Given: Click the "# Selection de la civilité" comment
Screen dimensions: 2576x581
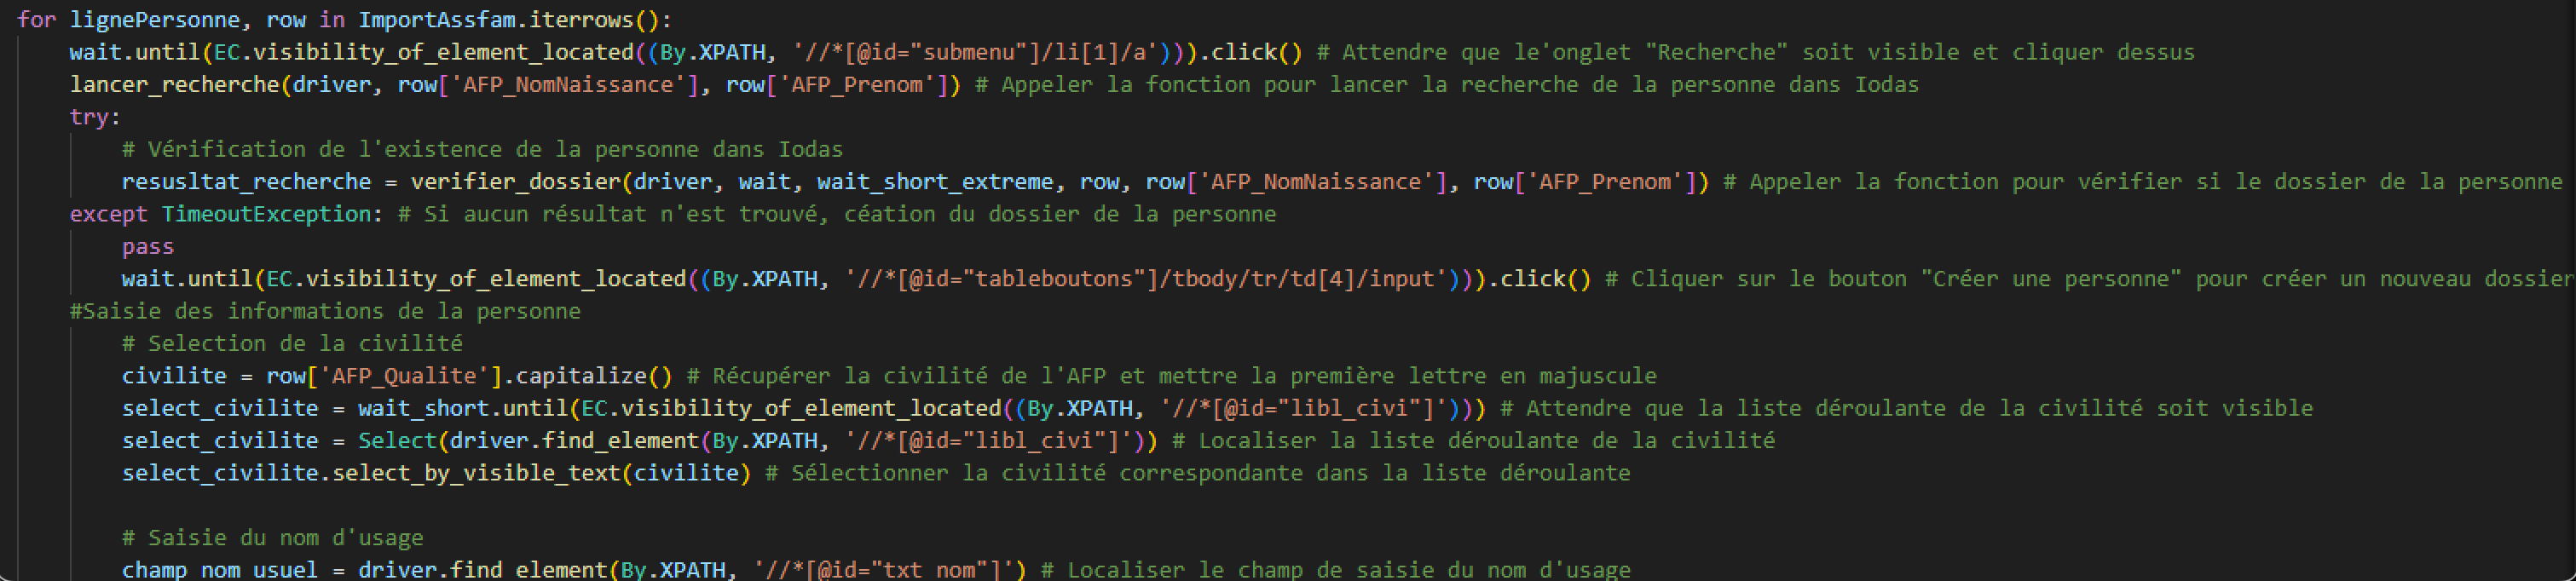Looking at the screenshot, I should pyautogui.click(x=292, y=344).
